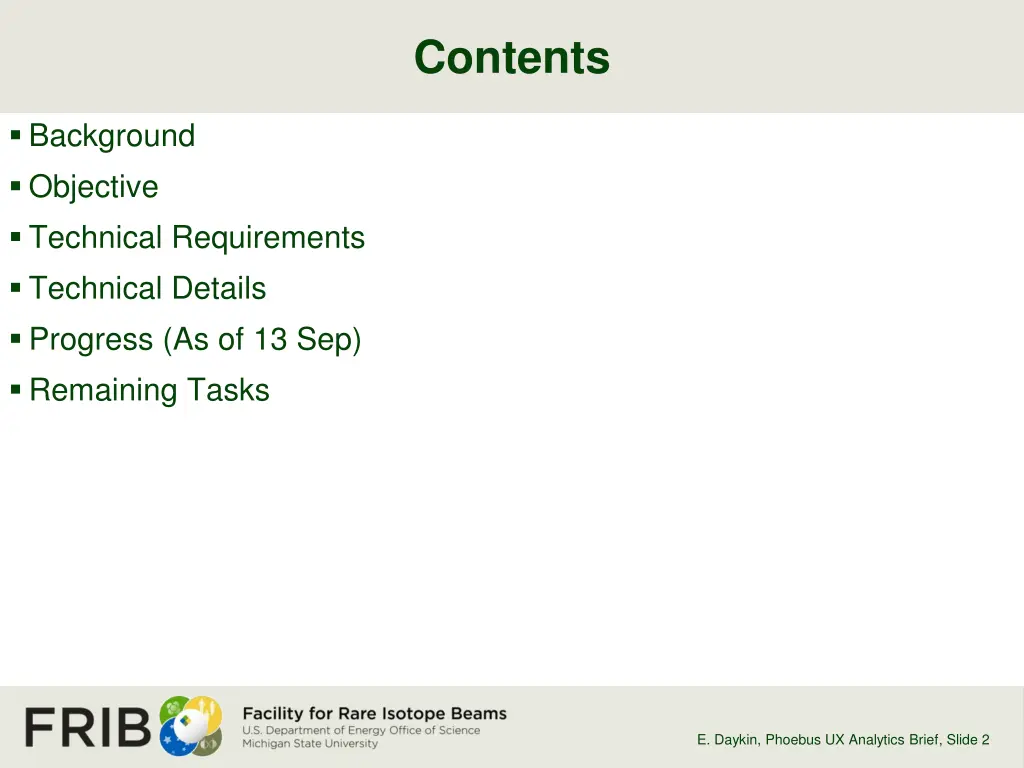Image resolution: width=1024 pixels, height=768 pixels.
Task: Click the Contents slide title
Action: pos(512,57)
